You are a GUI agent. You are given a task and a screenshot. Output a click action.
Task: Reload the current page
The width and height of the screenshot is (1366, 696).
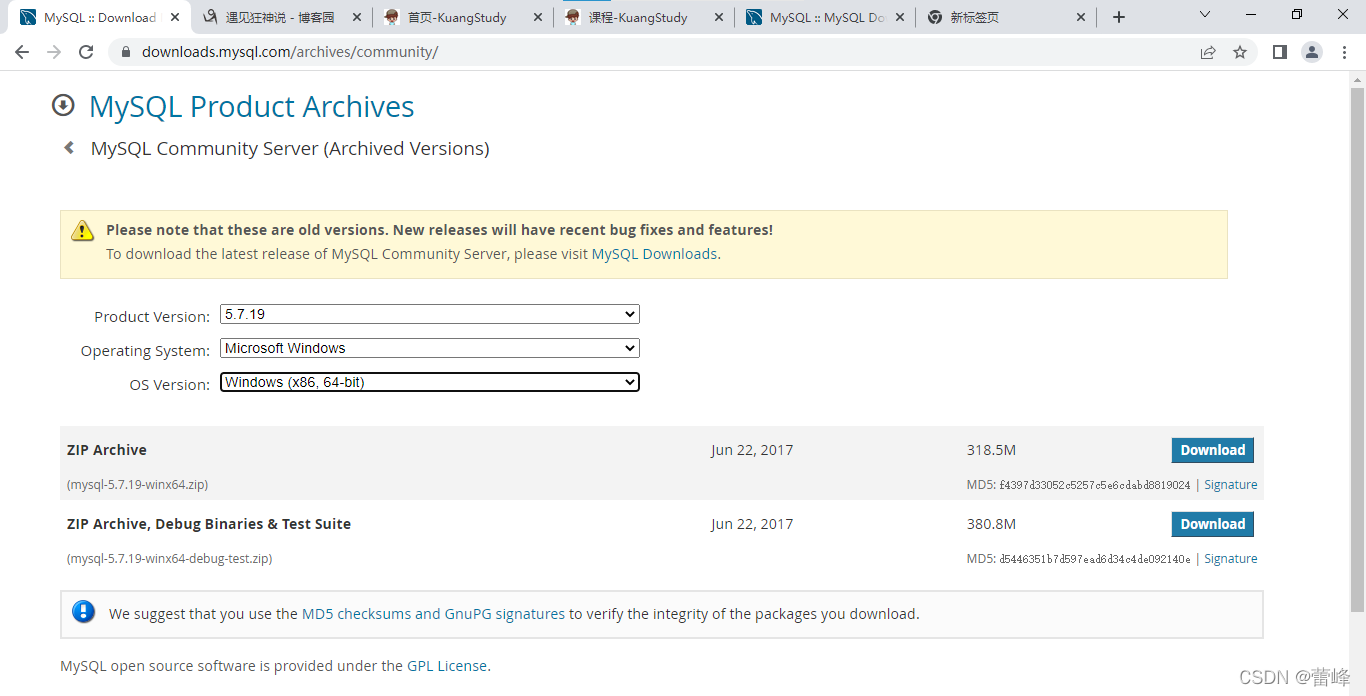[x=86, y=52]
